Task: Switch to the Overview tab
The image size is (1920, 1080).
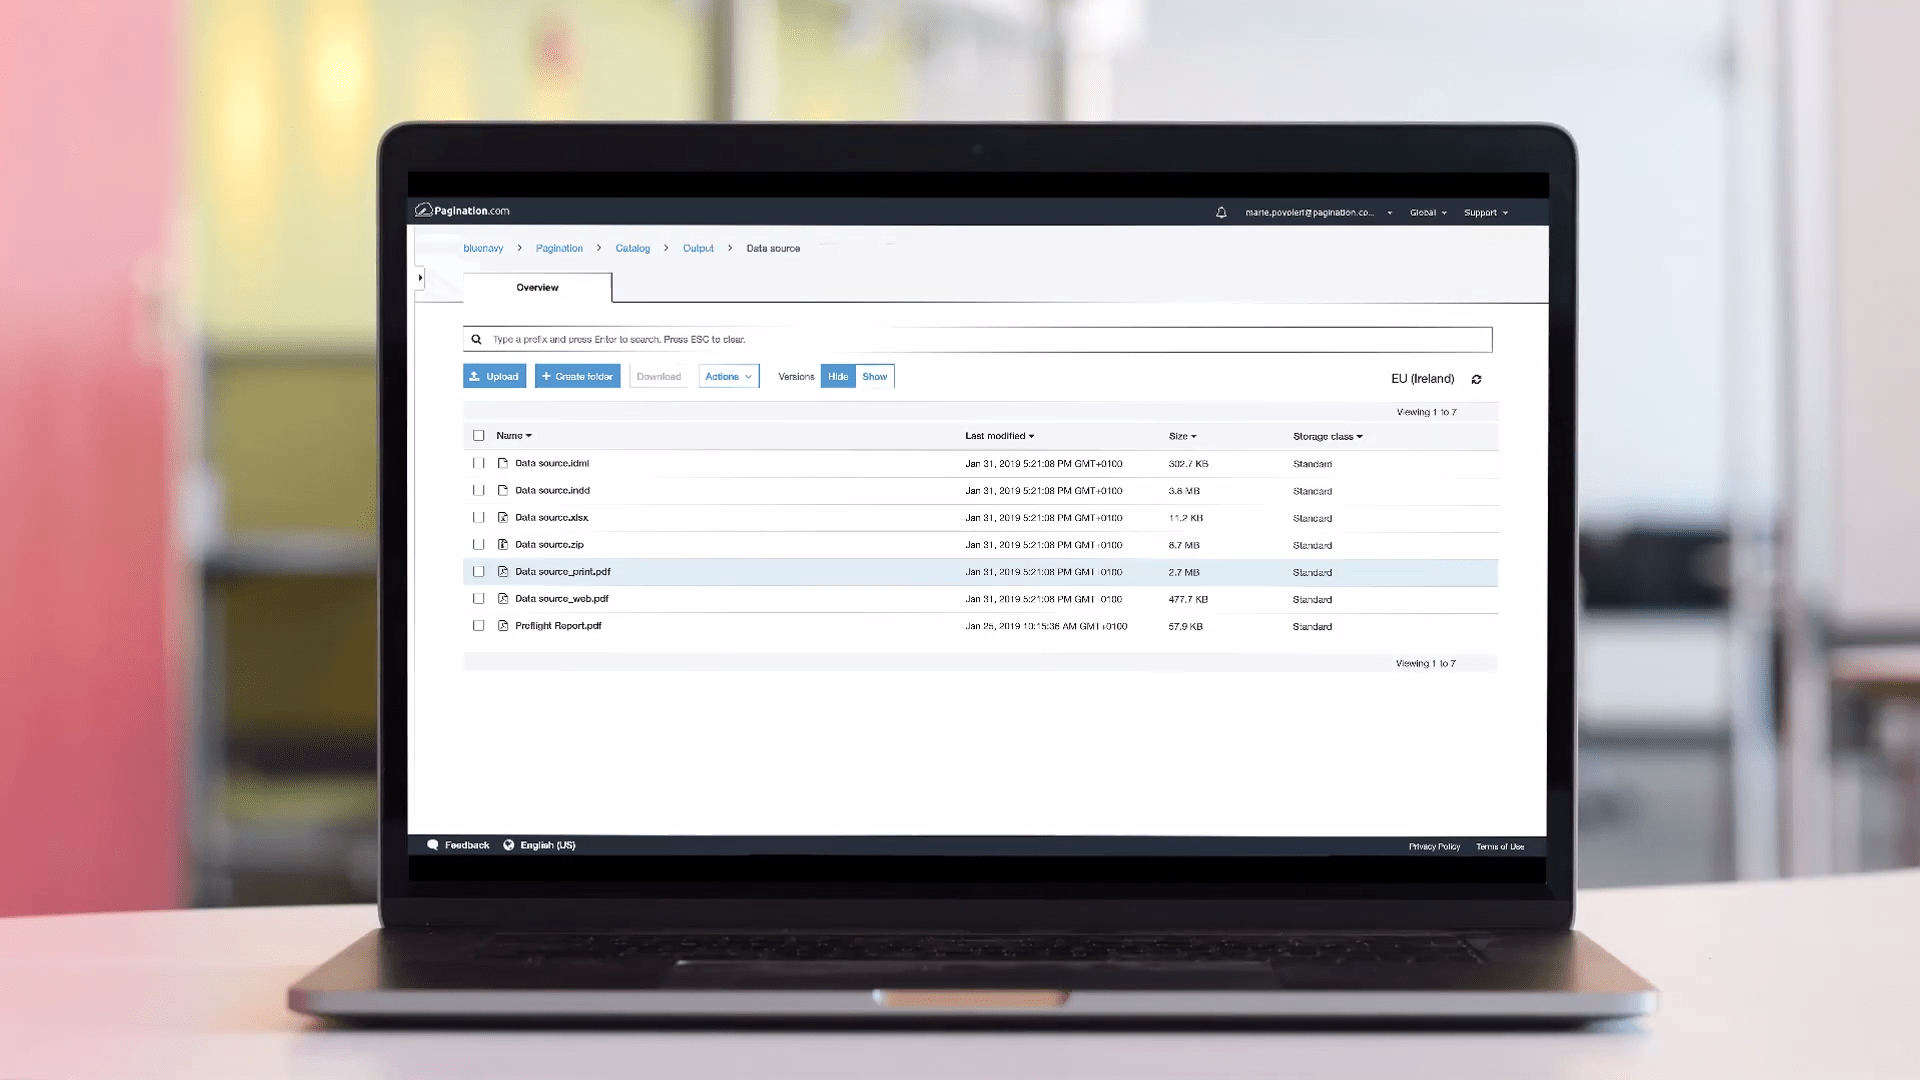Action: pos(537,288)
